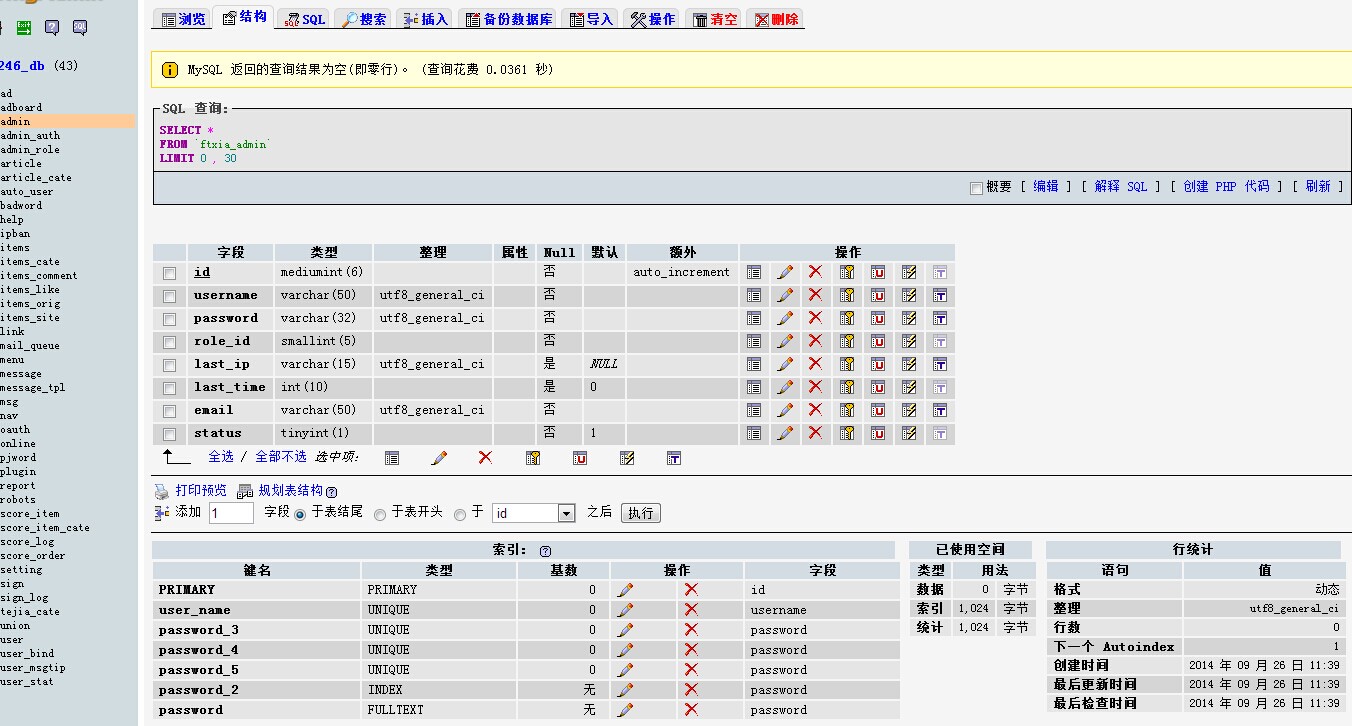Image resolution: width=1352 pixels, height=726 pixels.
Task: Select the 于表开头 radio option
Action: pyautogui.click(x=380, y=514)
